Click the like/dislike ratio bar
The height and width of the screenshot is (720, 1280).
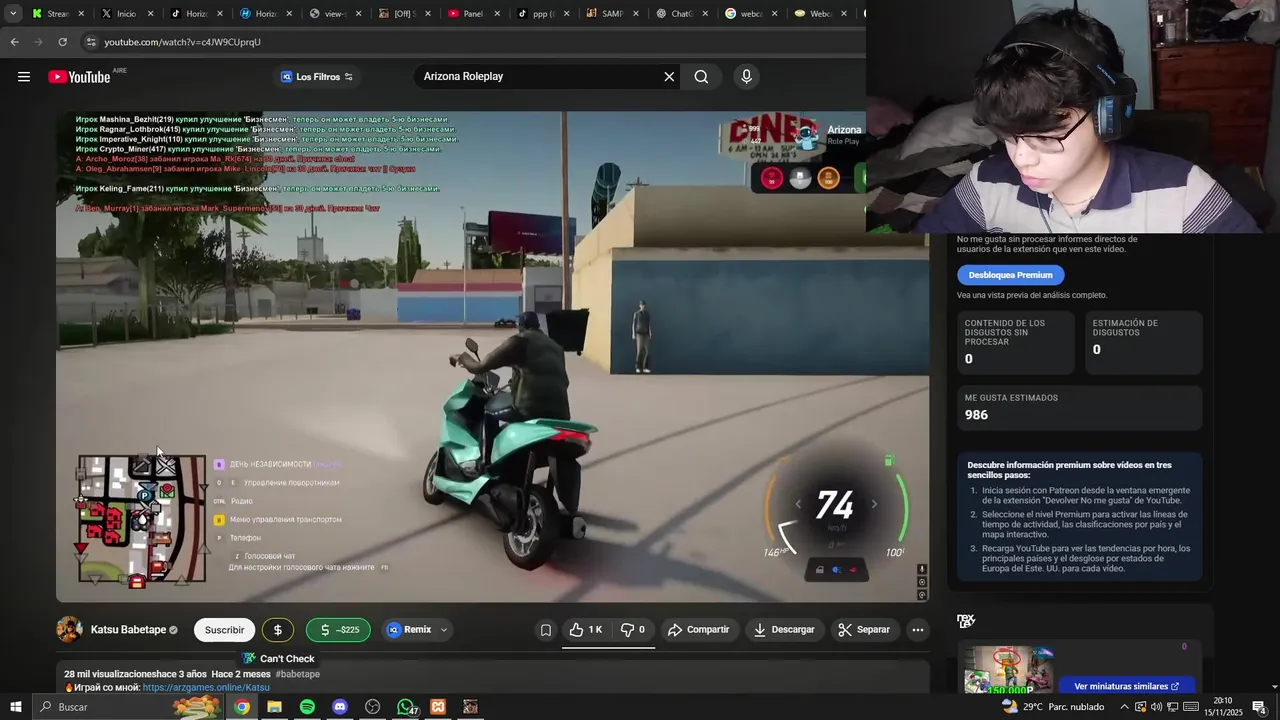608,647
